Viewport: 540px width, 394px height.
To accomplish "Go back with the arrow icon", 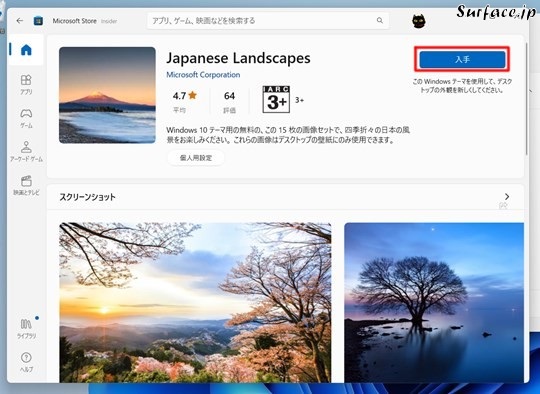I will 20,21.
